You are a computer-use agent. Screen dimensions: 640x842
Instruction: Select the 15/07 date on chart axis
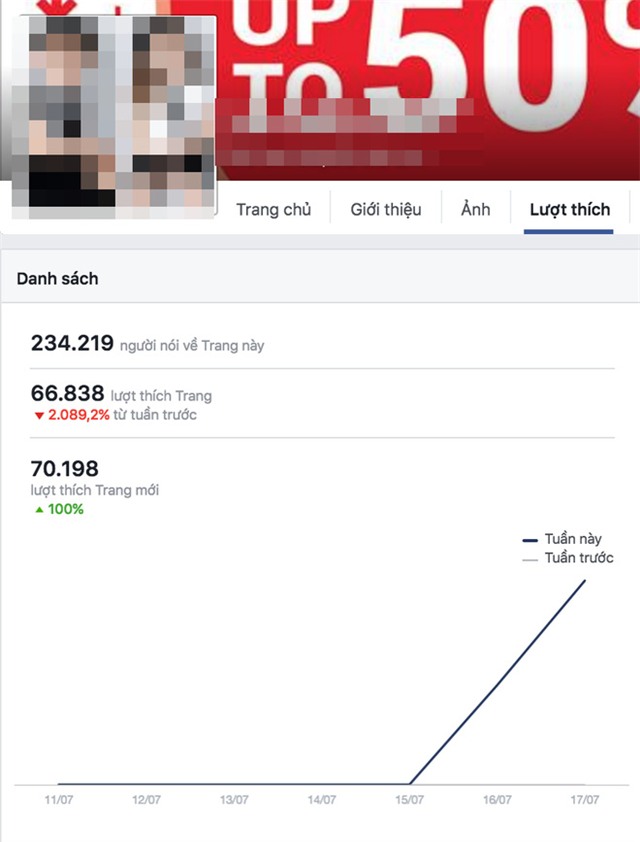409,800
